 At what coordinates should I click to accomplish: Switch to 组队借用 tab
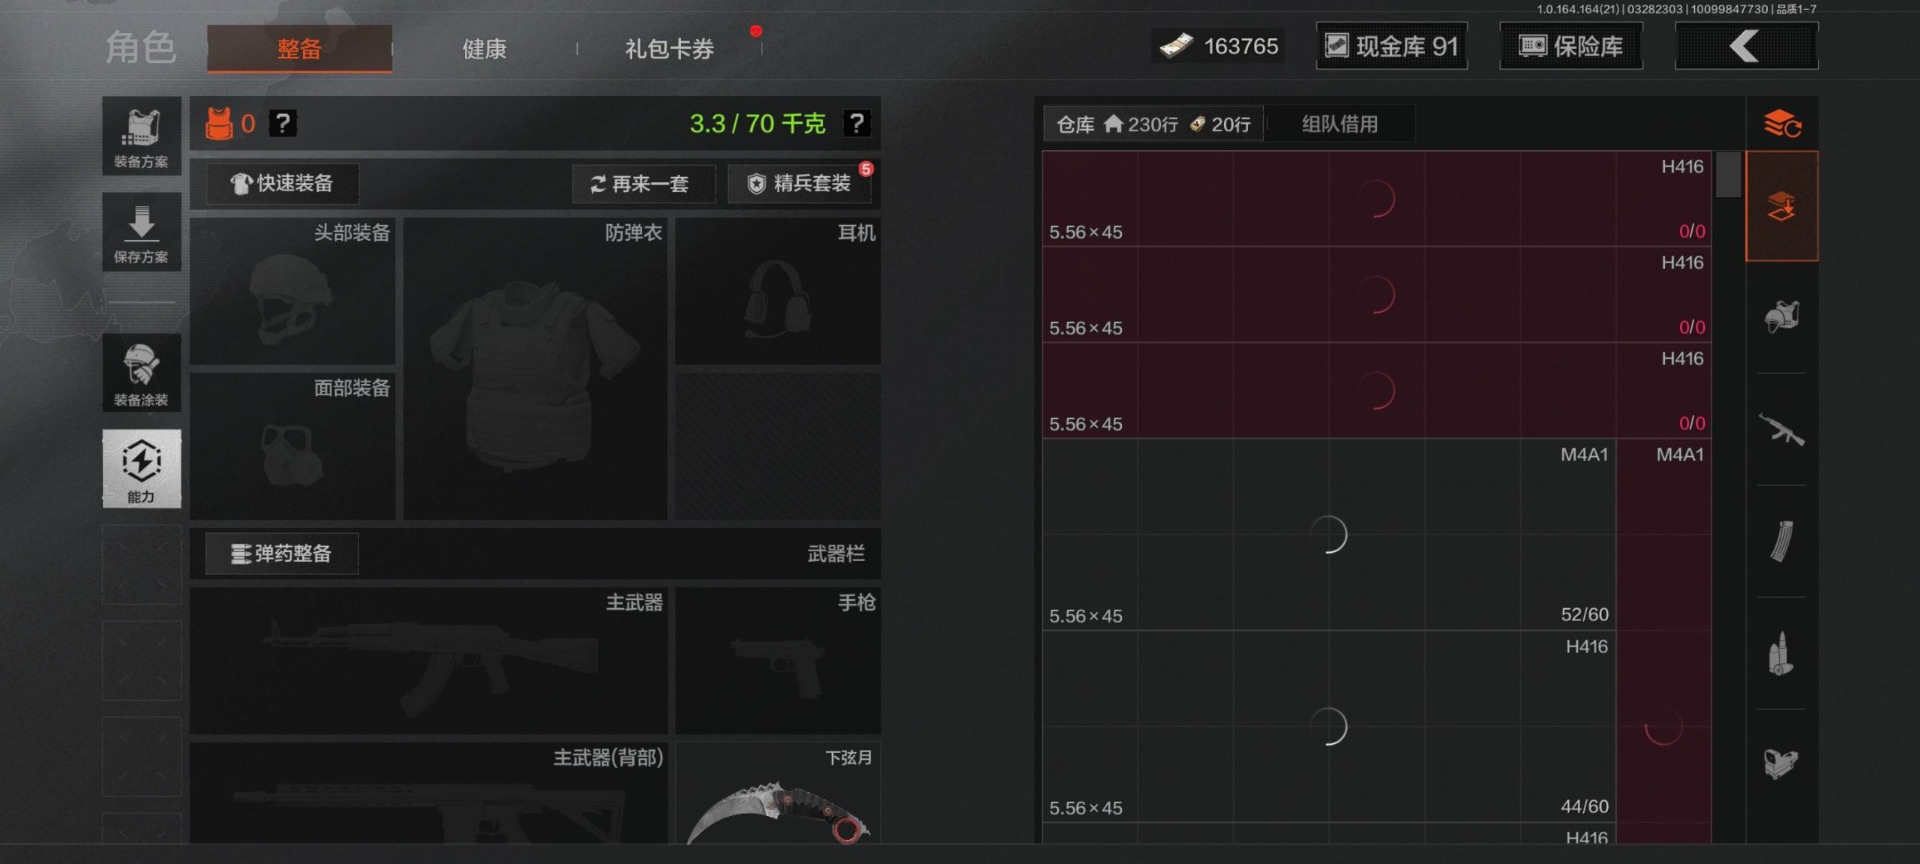click(x=1340, y=124)
